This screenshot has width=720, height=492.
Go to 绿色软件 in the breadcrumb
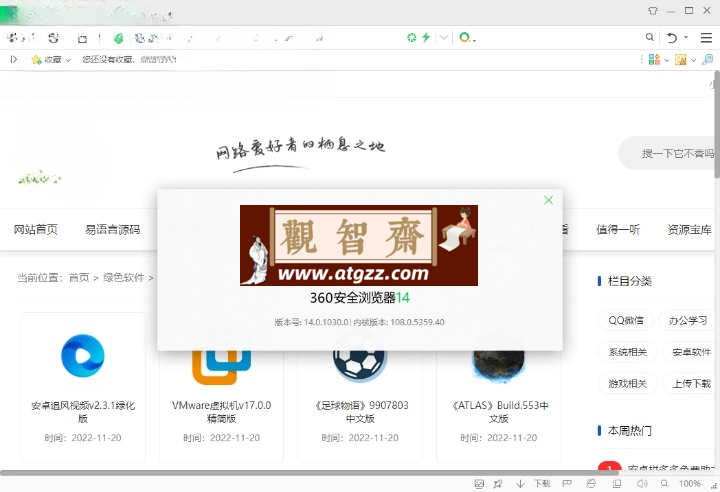point(124,277)
